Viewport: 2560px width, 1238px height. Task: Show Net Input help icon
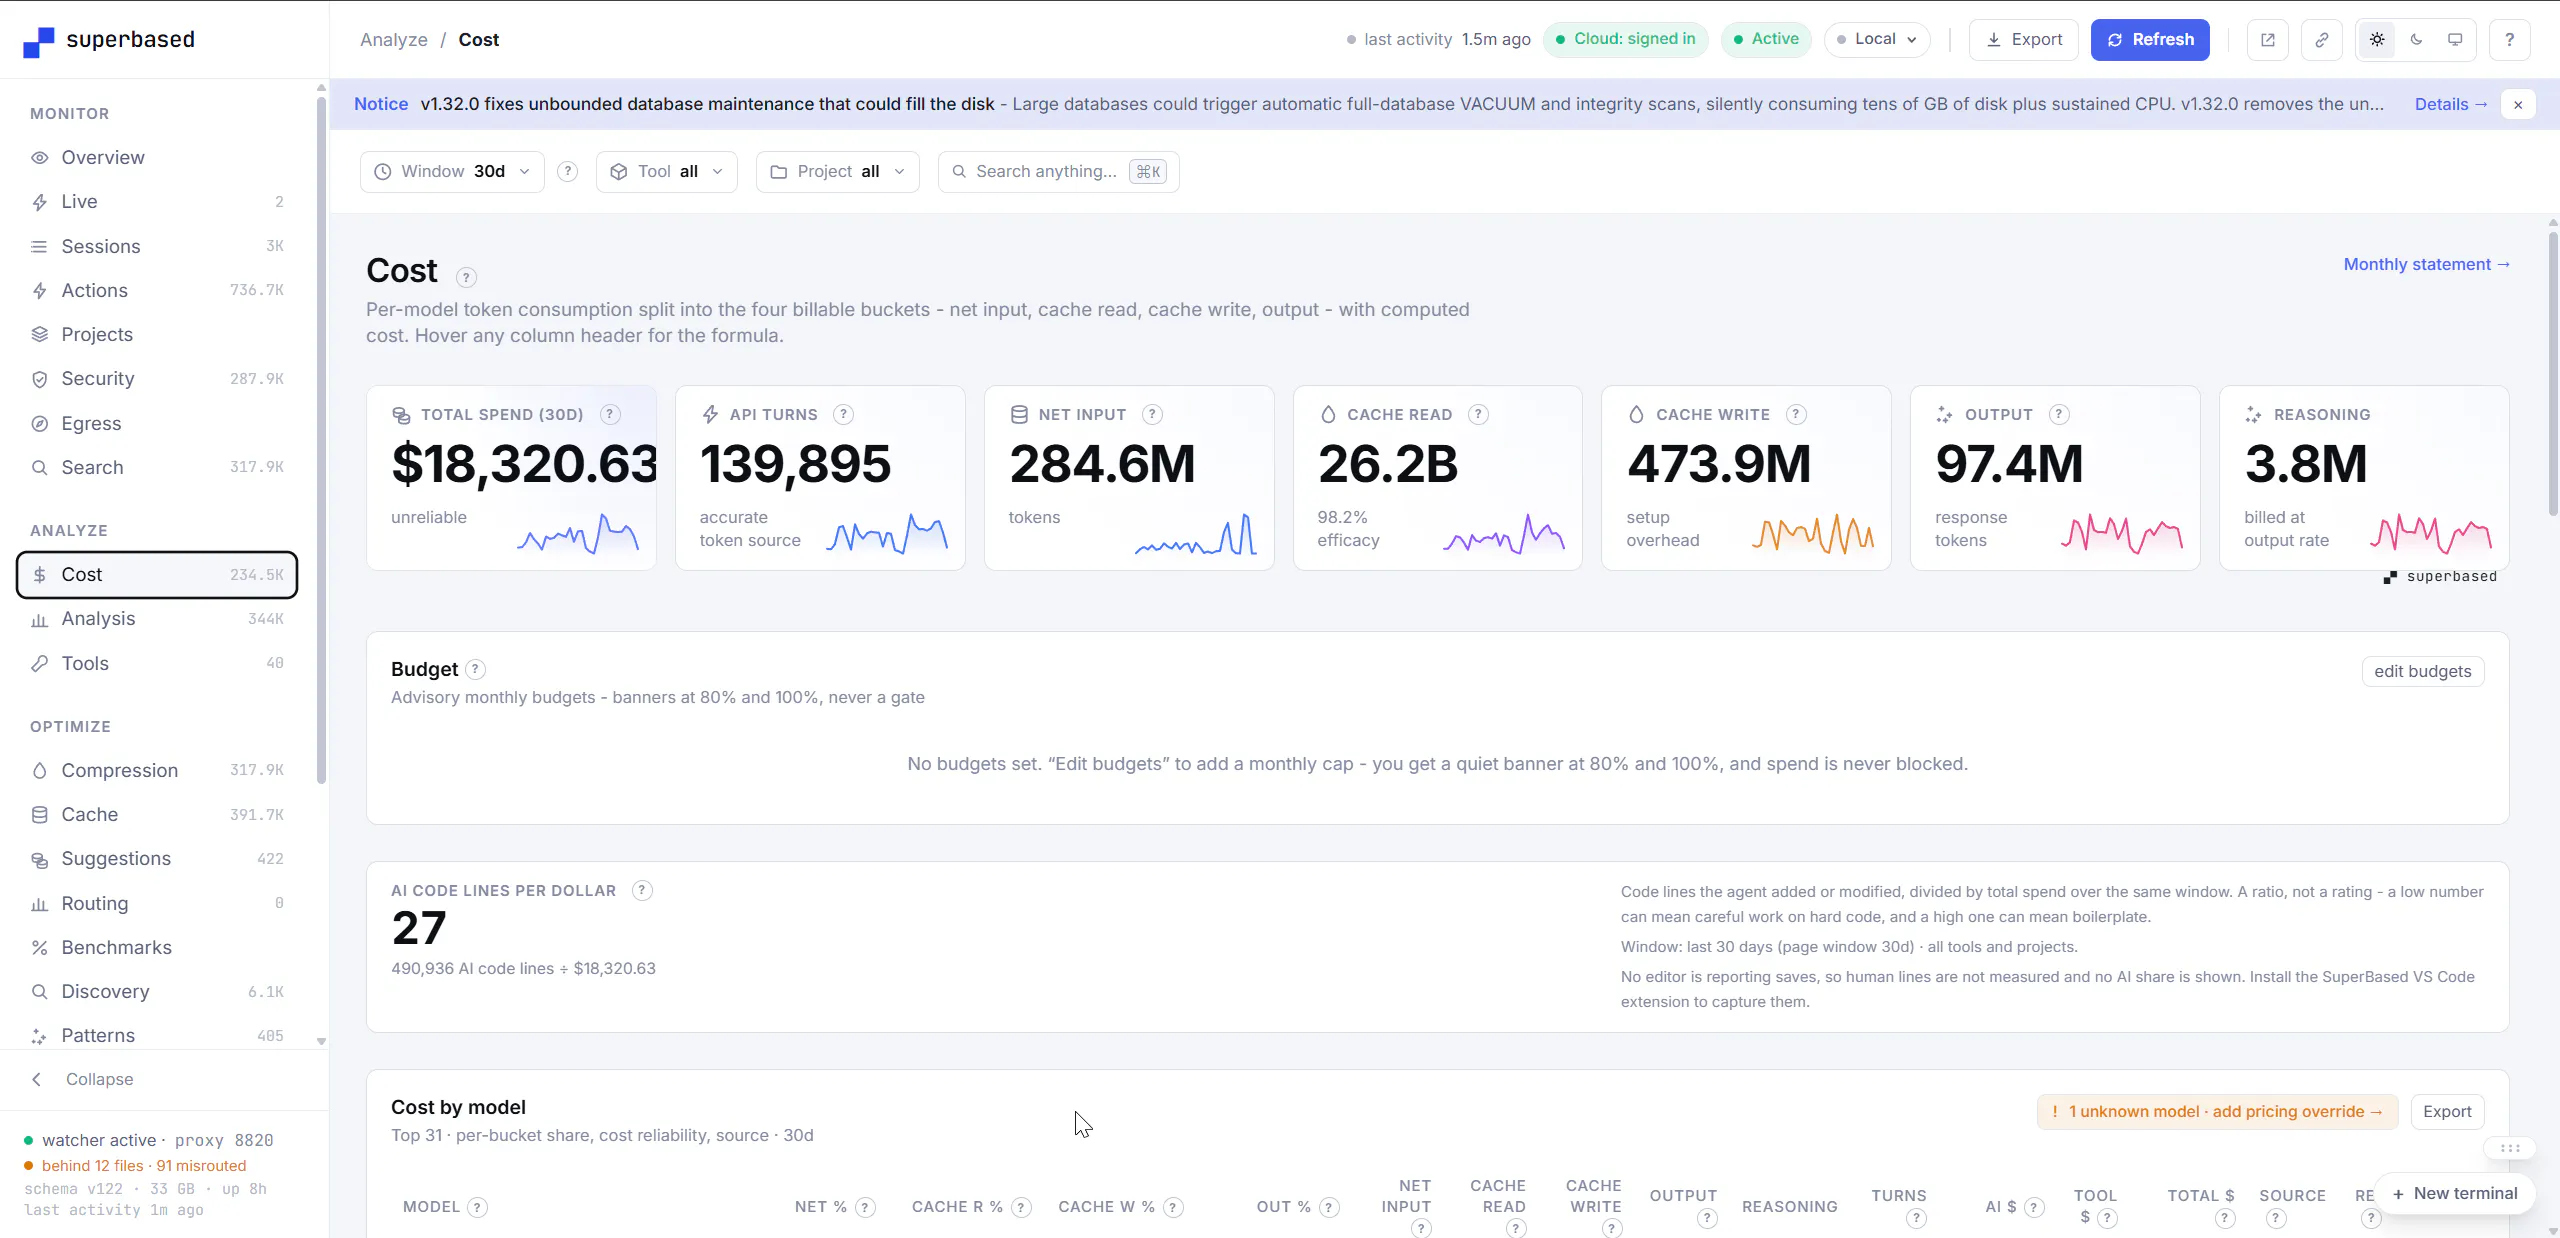click(1152, 414)
